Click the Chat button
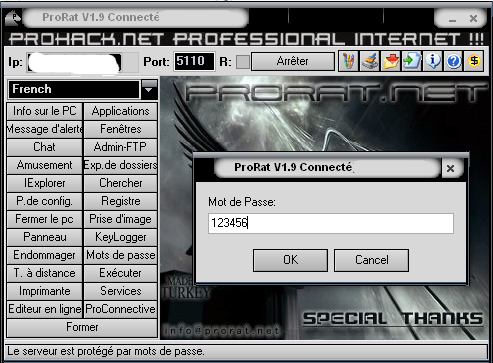The width and height of the screenshot is (493, 363). (45, 147)
